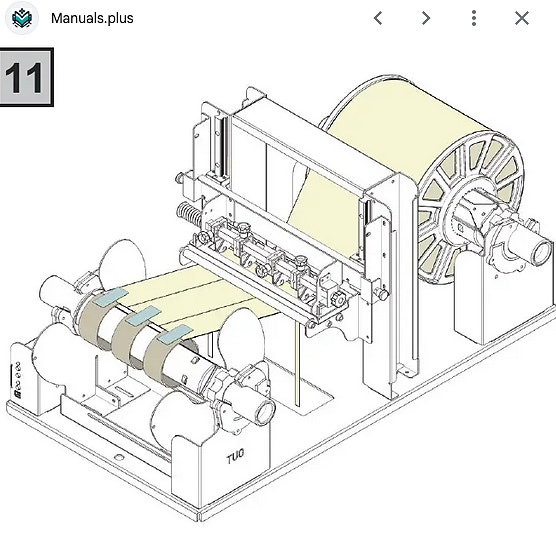Click the Manuals.plus logo icon
Viewport: 556px width, 548px height.
click(22, 18)
